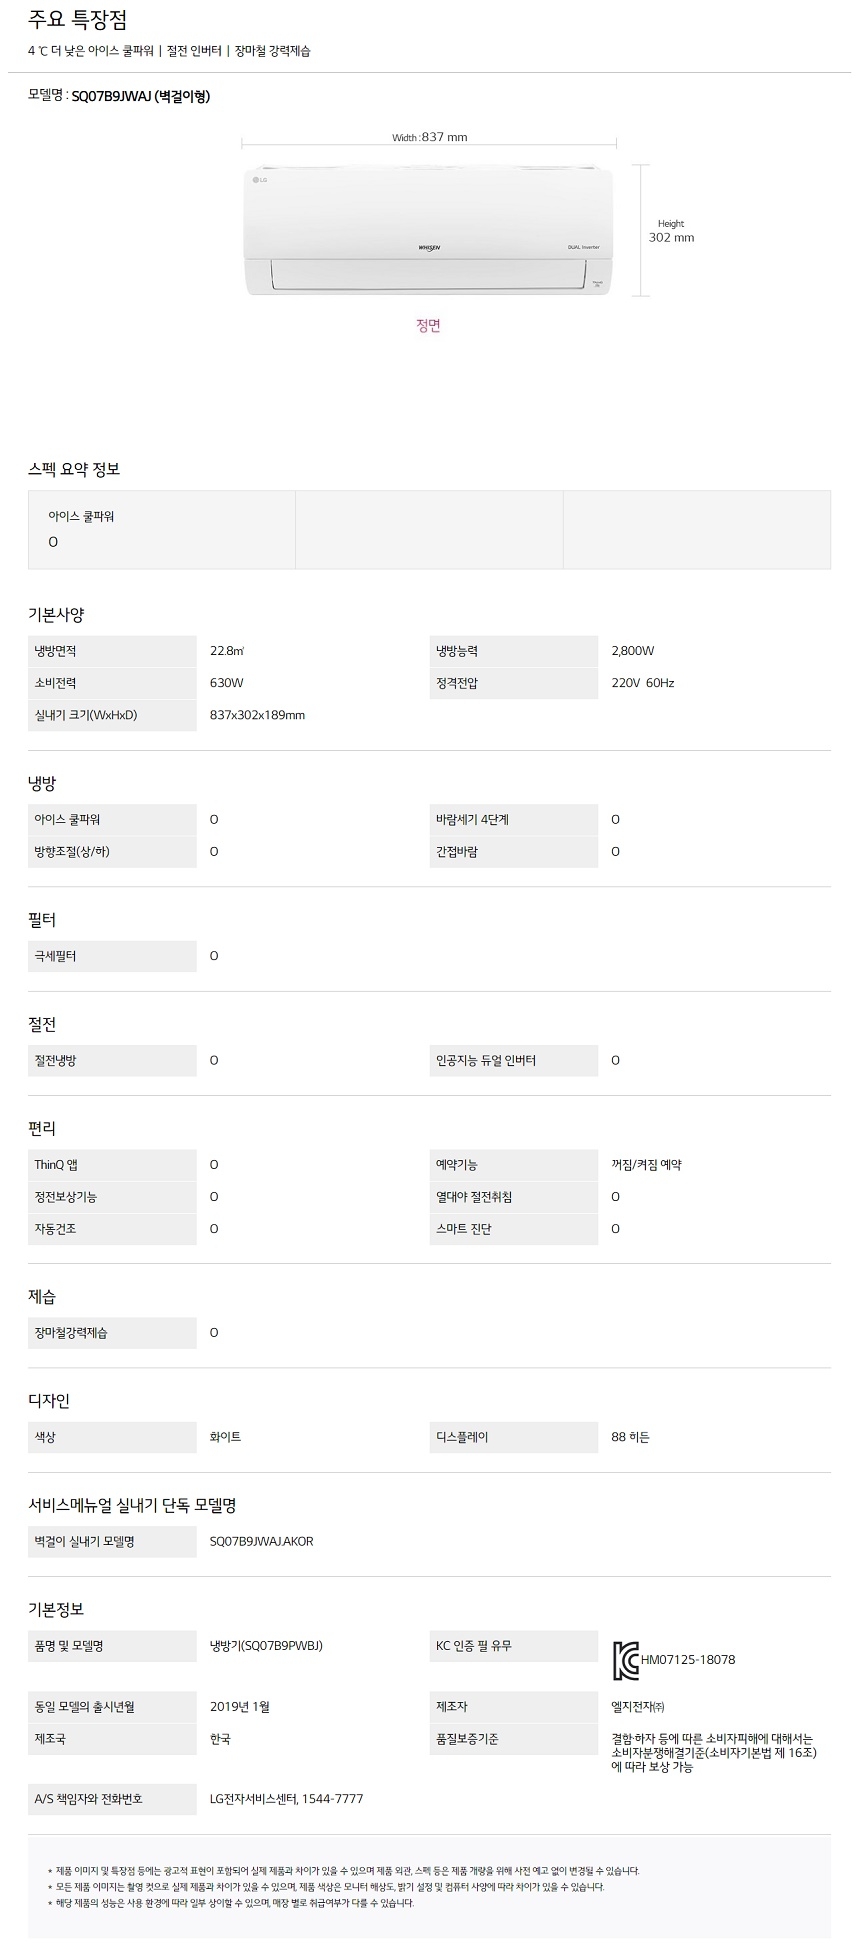Click the Height 302 mm dimension label
860x1943 pixels.
tap(671, 231)
